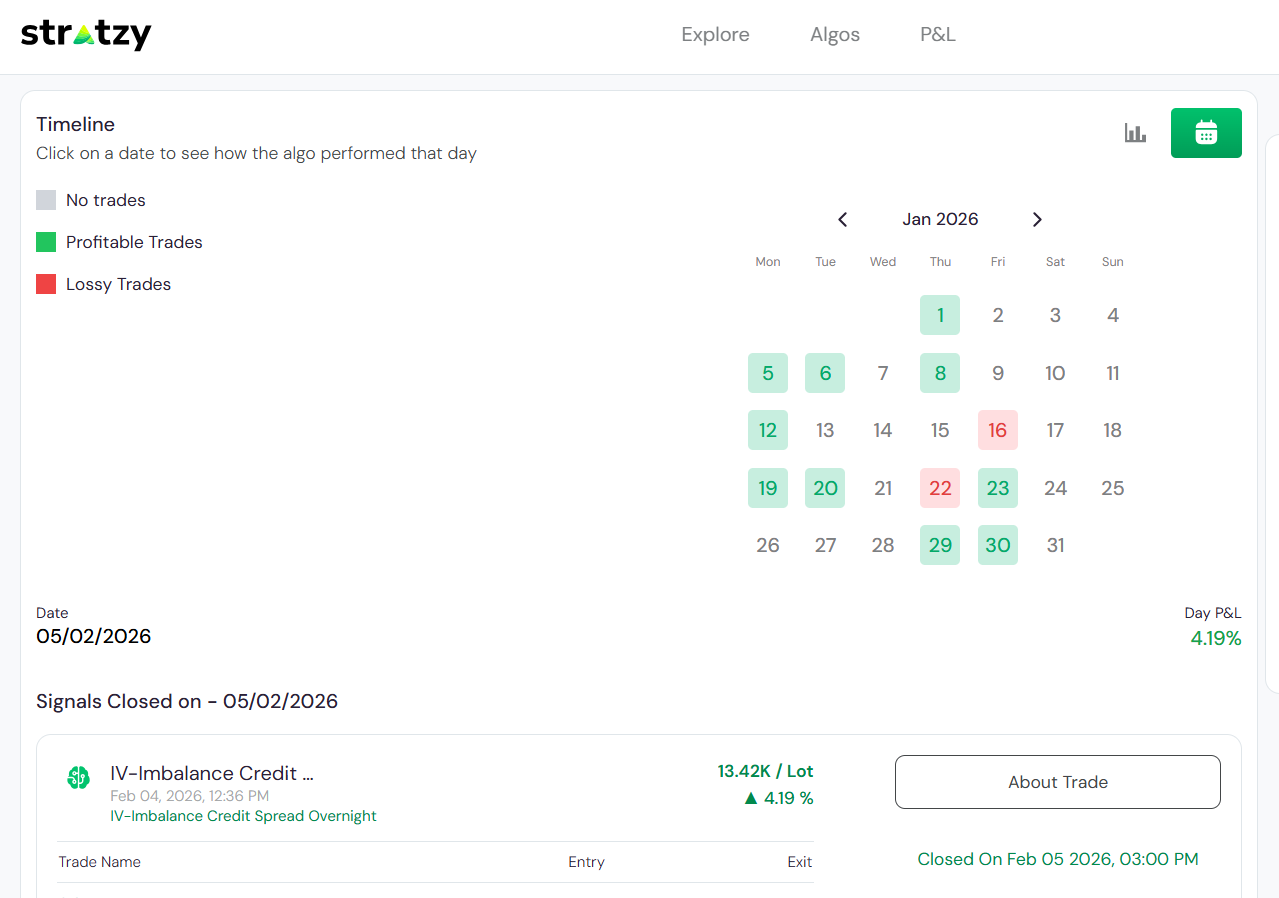Click the About Trade button
The image size is (1279, 898).
[x=1057, y=782]
